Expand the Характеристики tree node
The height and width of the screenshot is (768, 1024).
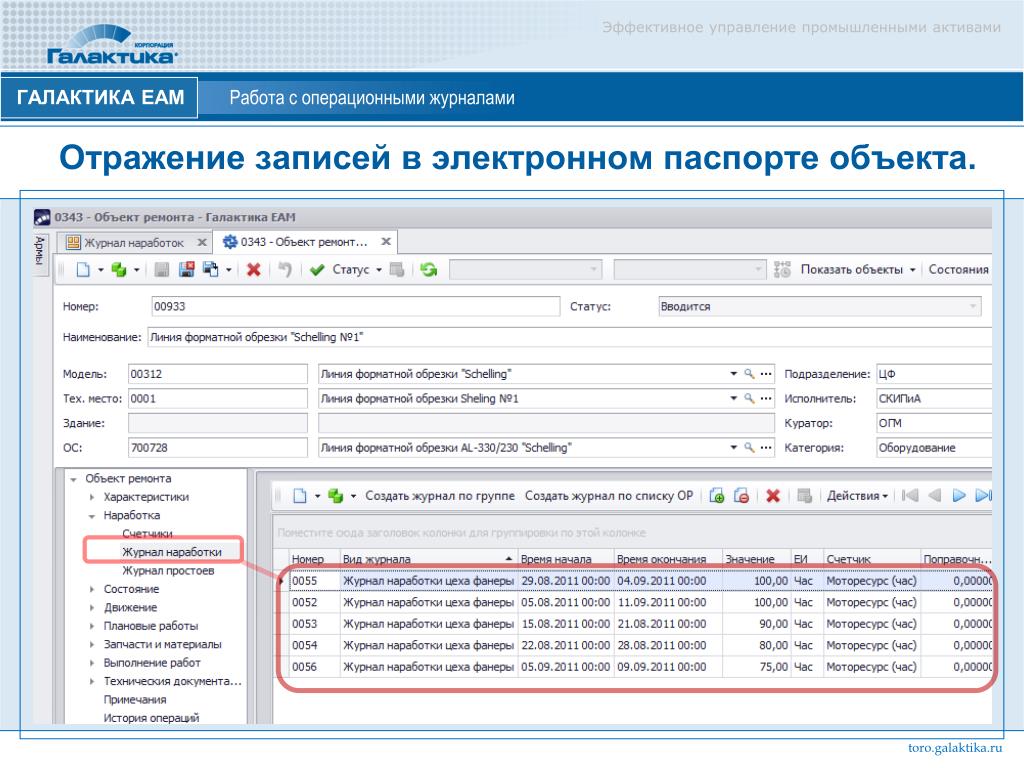click(x=91, y=498)
